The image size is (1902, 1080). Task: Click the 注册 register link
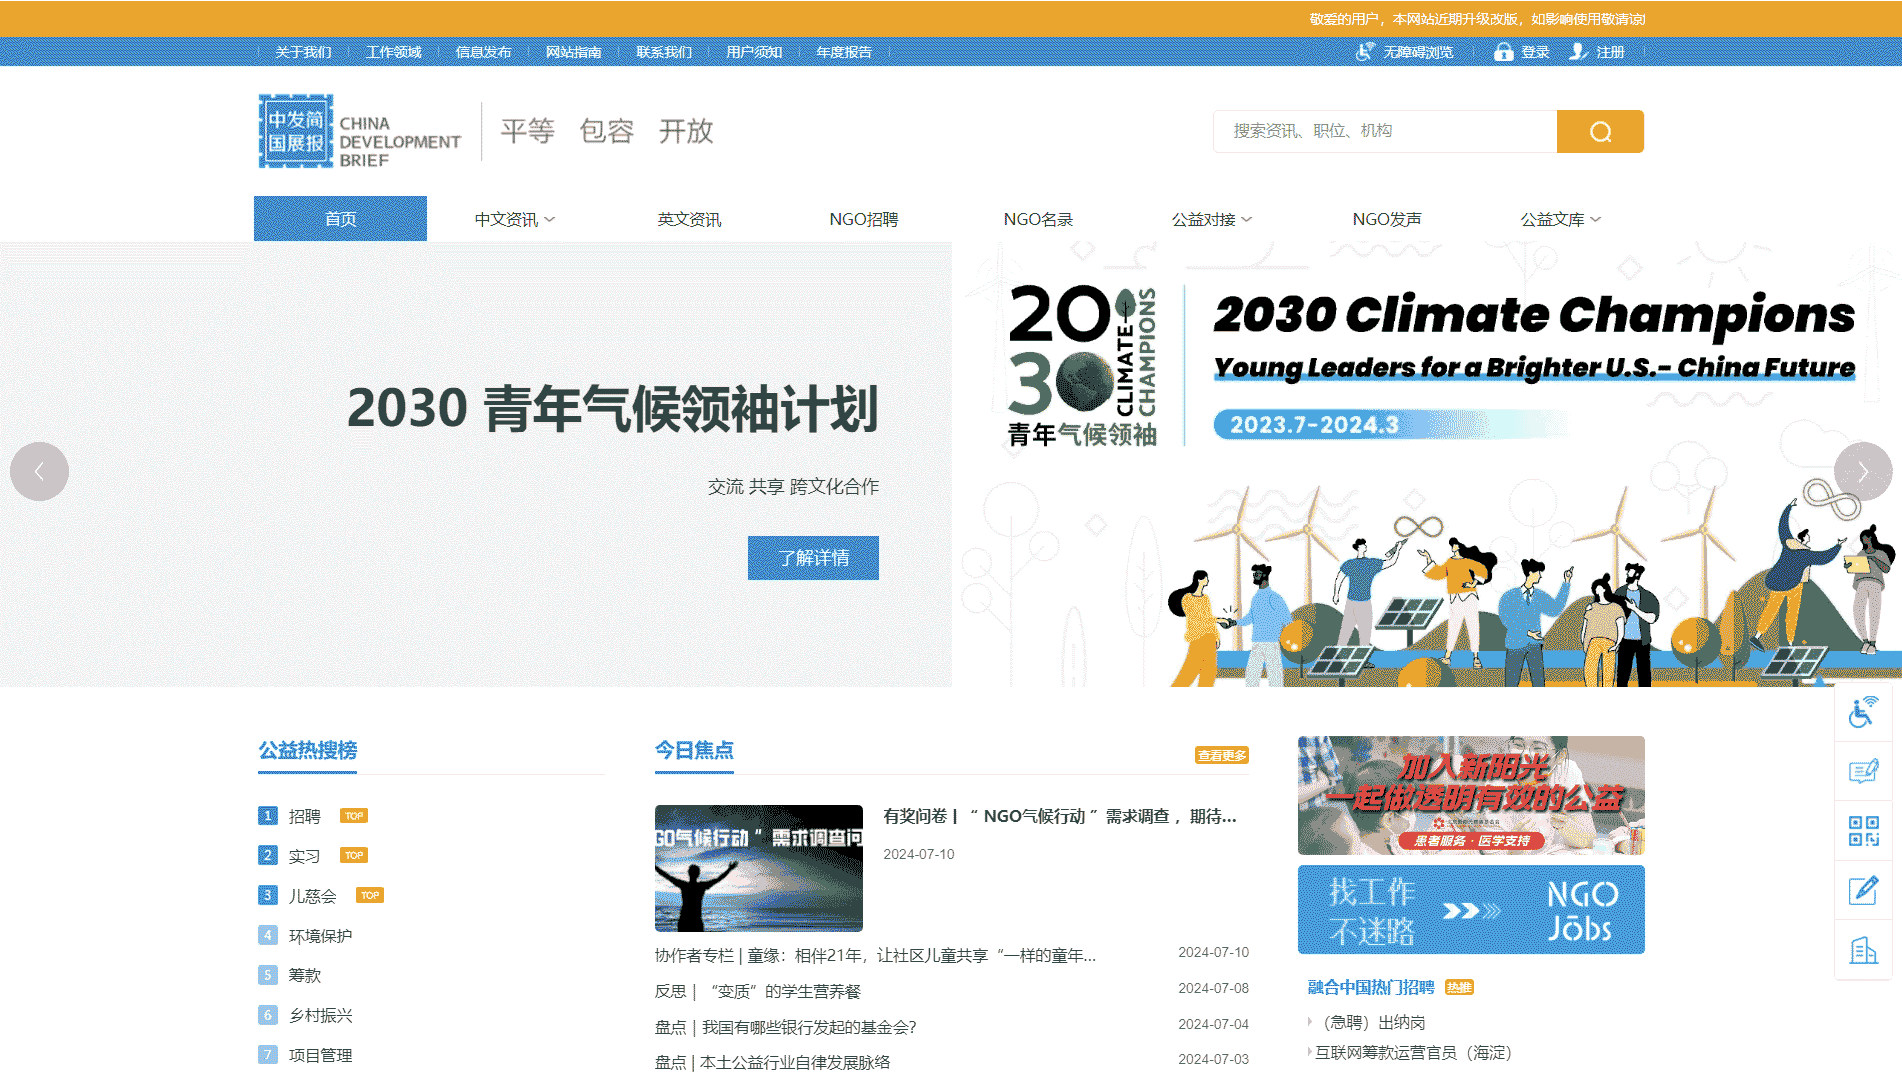point(1610,52)
